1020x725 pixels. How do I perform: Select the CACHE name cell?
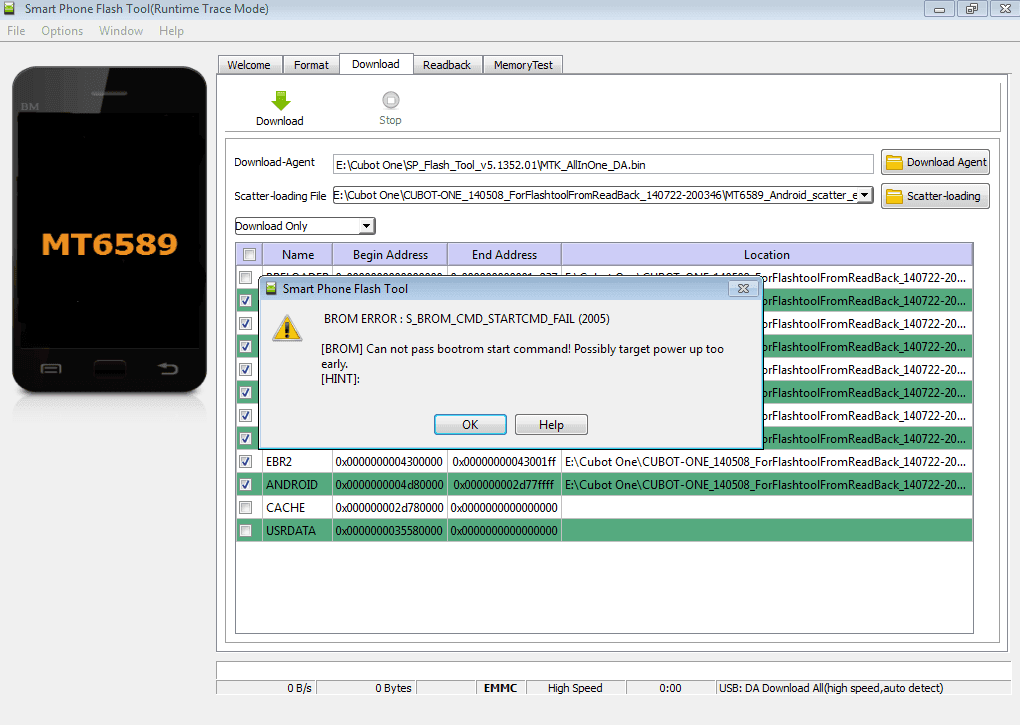(297, 507)
